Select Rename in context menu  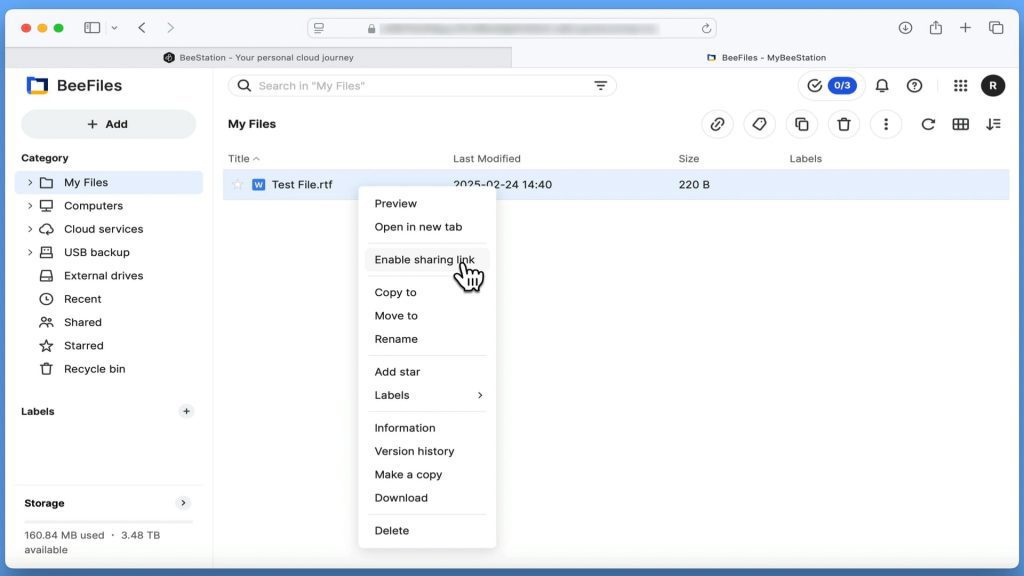click(427, 340)
